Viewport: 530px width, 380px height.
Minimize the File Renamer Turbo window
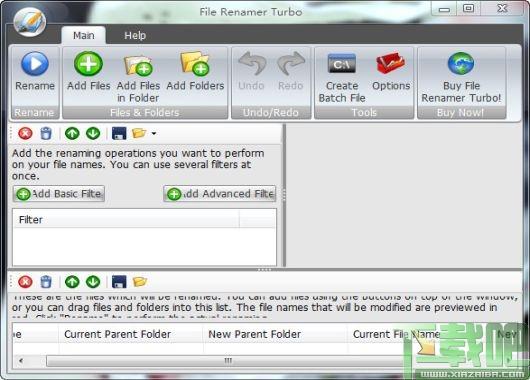444,8
